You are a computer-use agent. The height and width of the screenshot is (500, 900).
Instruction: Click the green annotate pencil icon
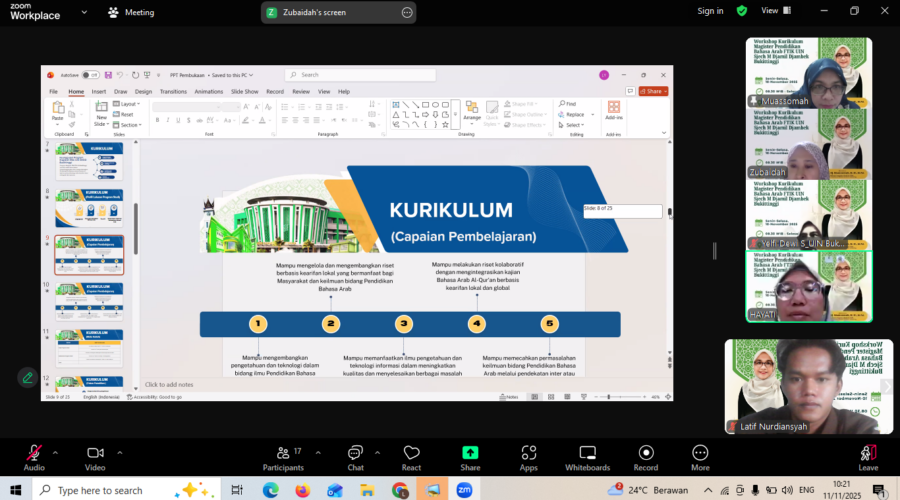tap(27, 377)
